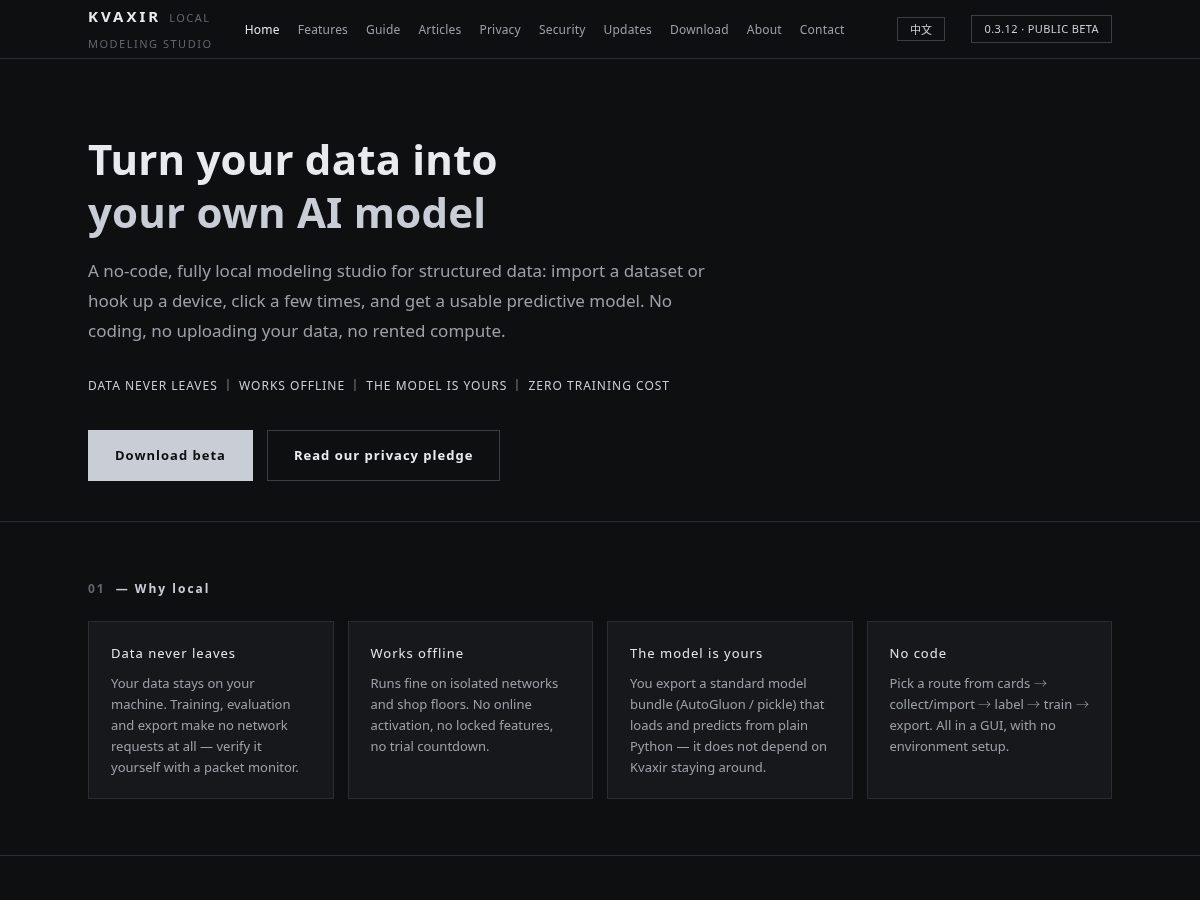Go to the Updates page
The height and width of the screenshot is (900, 1200).
(628, 30)
